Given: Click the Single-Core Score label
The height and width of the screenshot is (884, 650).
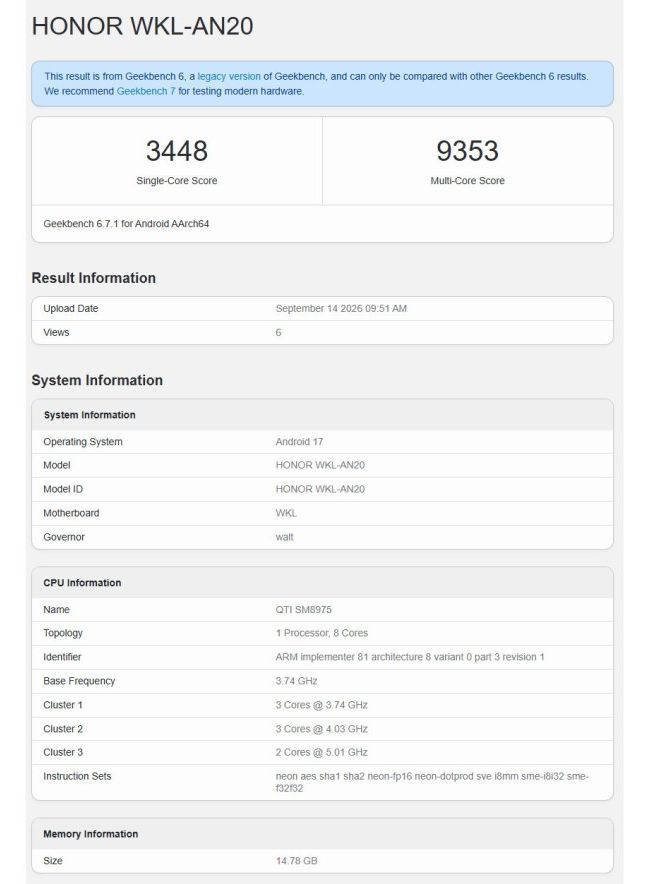Looking at the screenshot, I should pos(176,180).
